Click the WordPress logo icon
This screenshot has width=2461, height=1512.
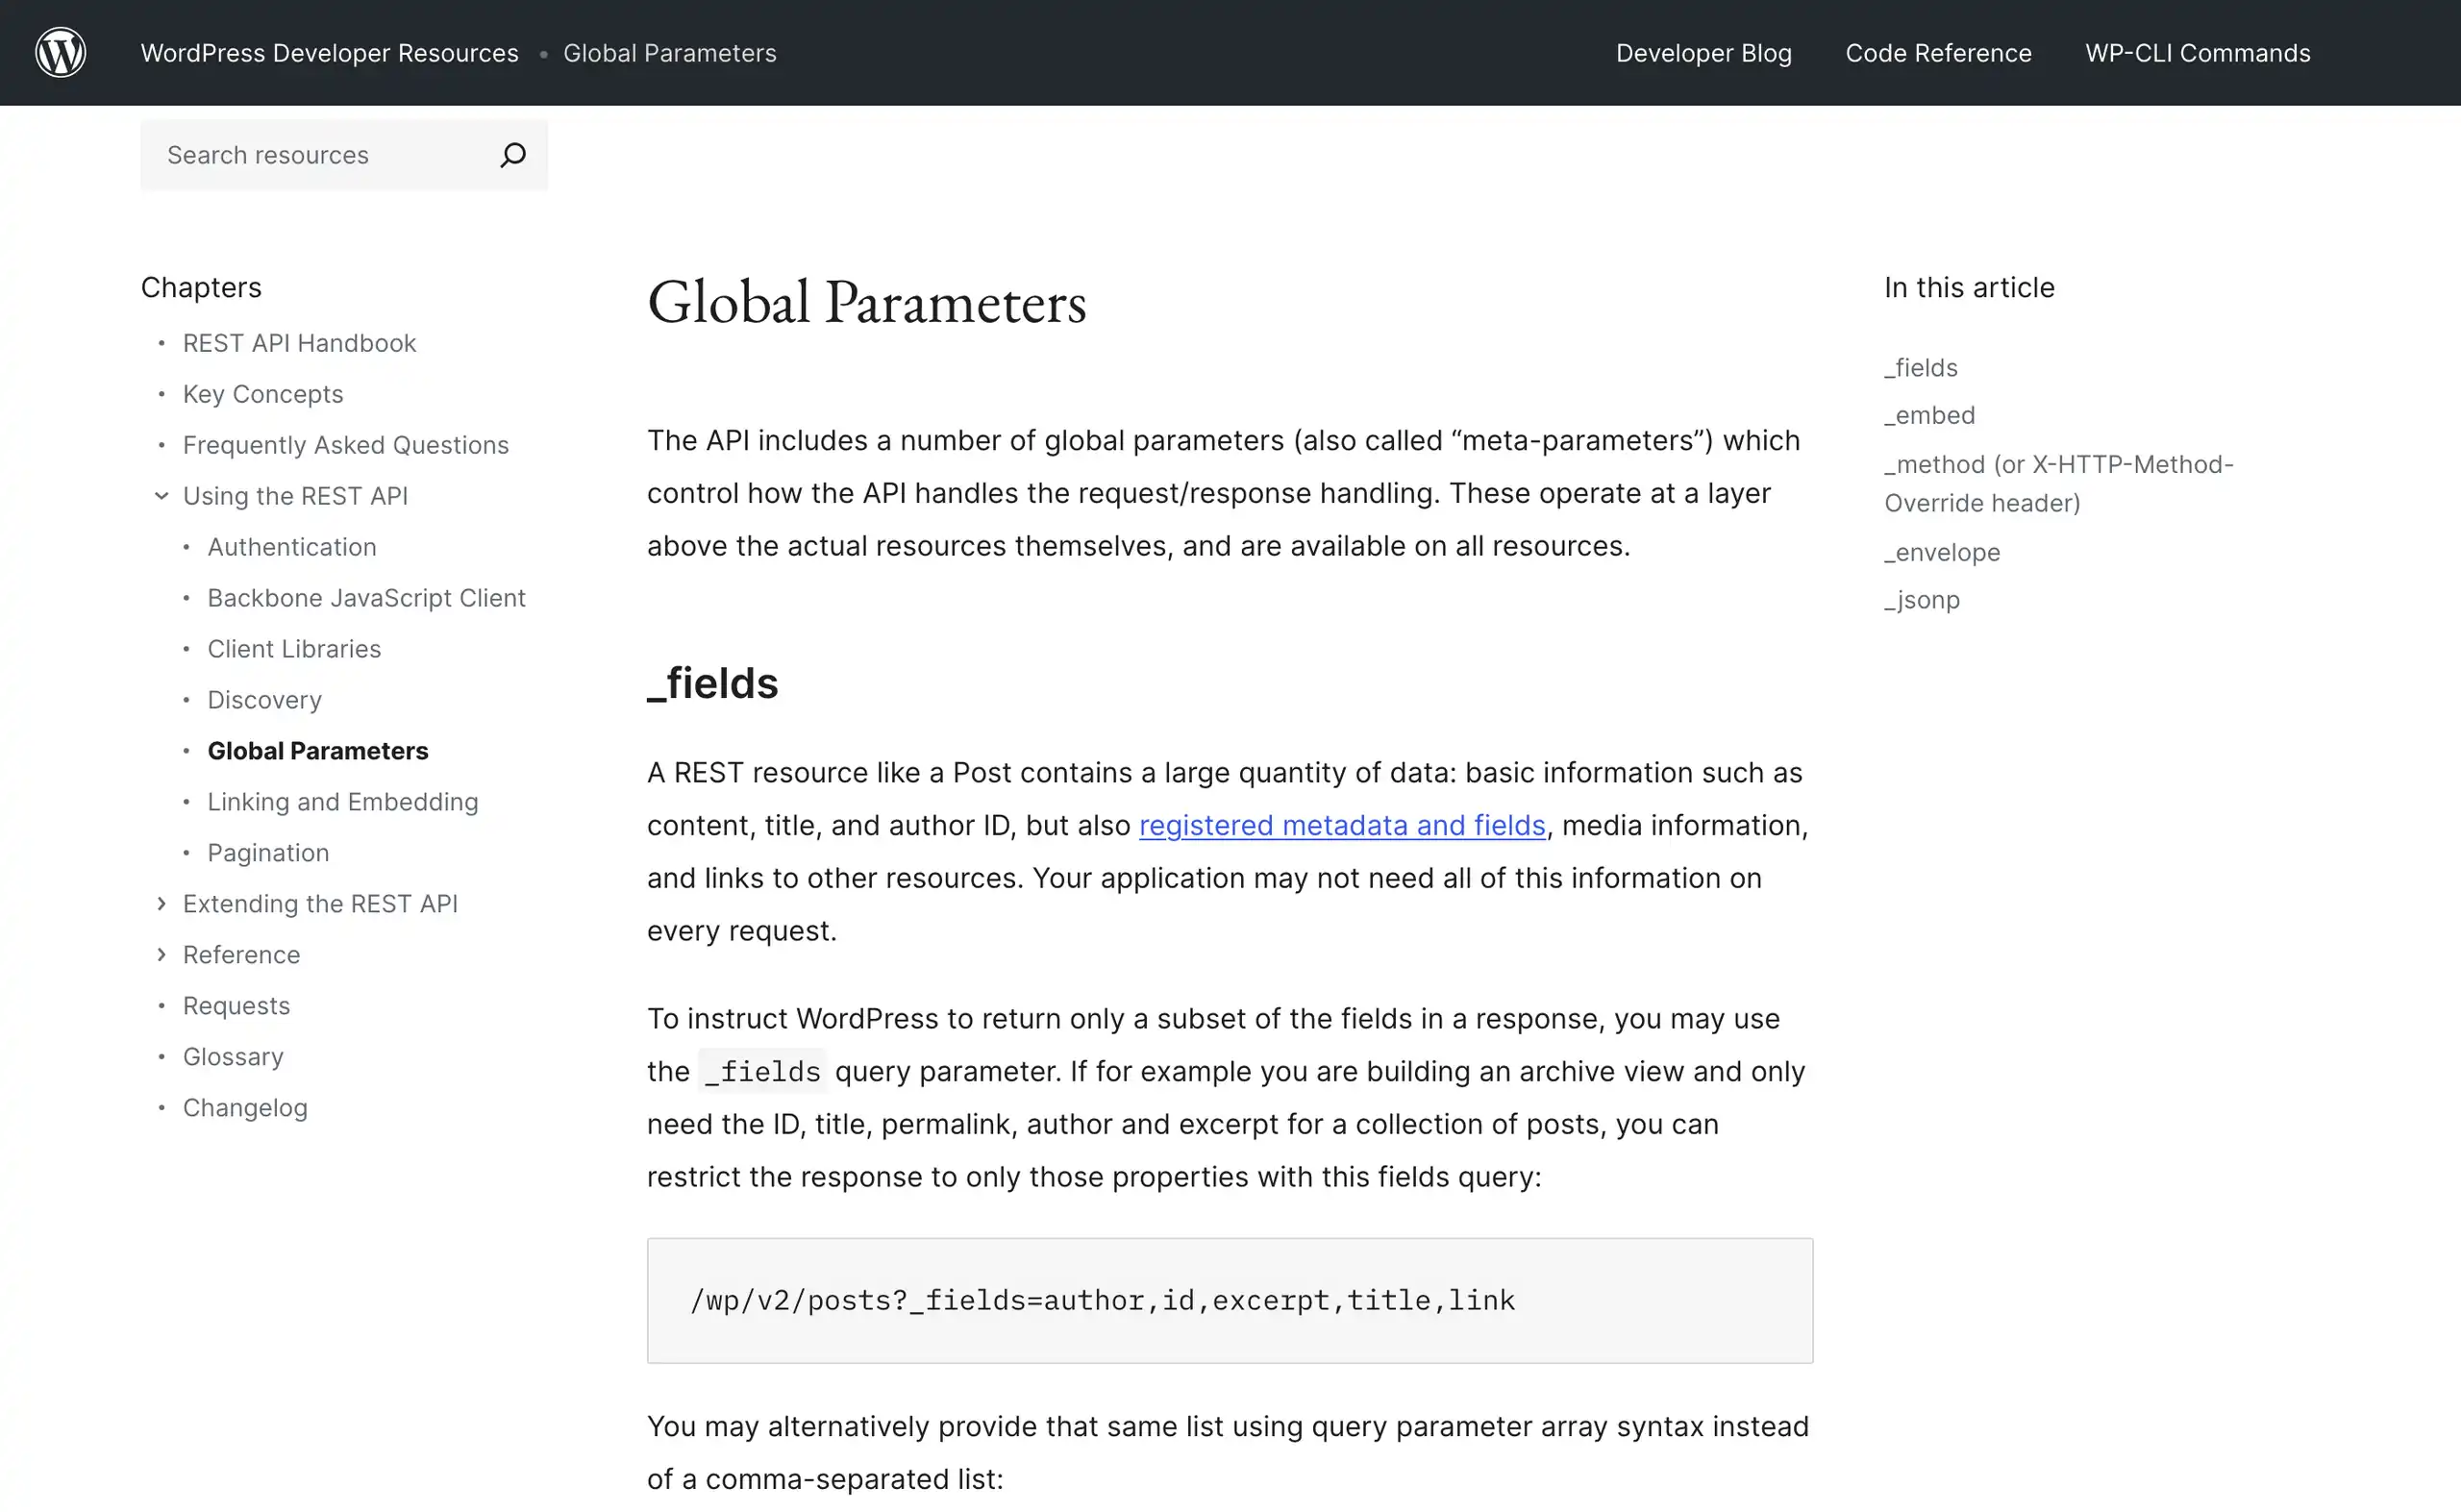click(61, 52)
